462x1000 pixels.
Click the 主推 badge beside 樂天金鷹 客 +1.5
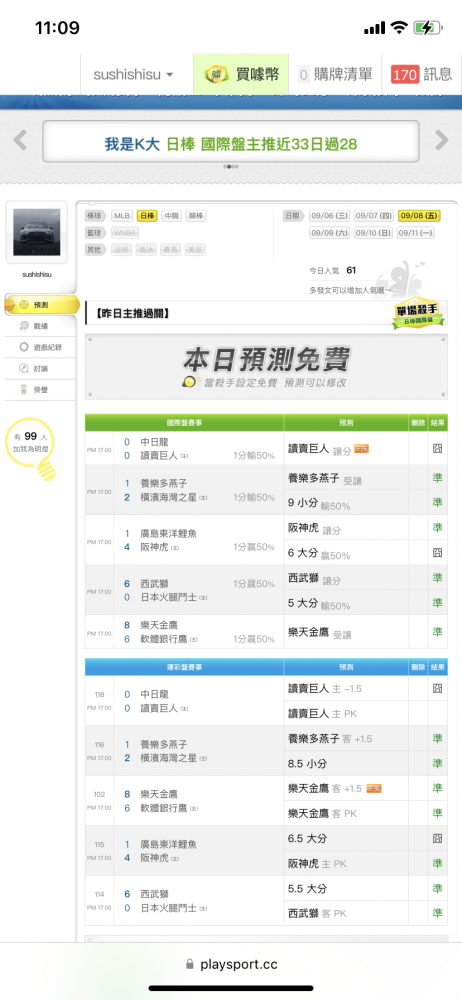(375, 788)
